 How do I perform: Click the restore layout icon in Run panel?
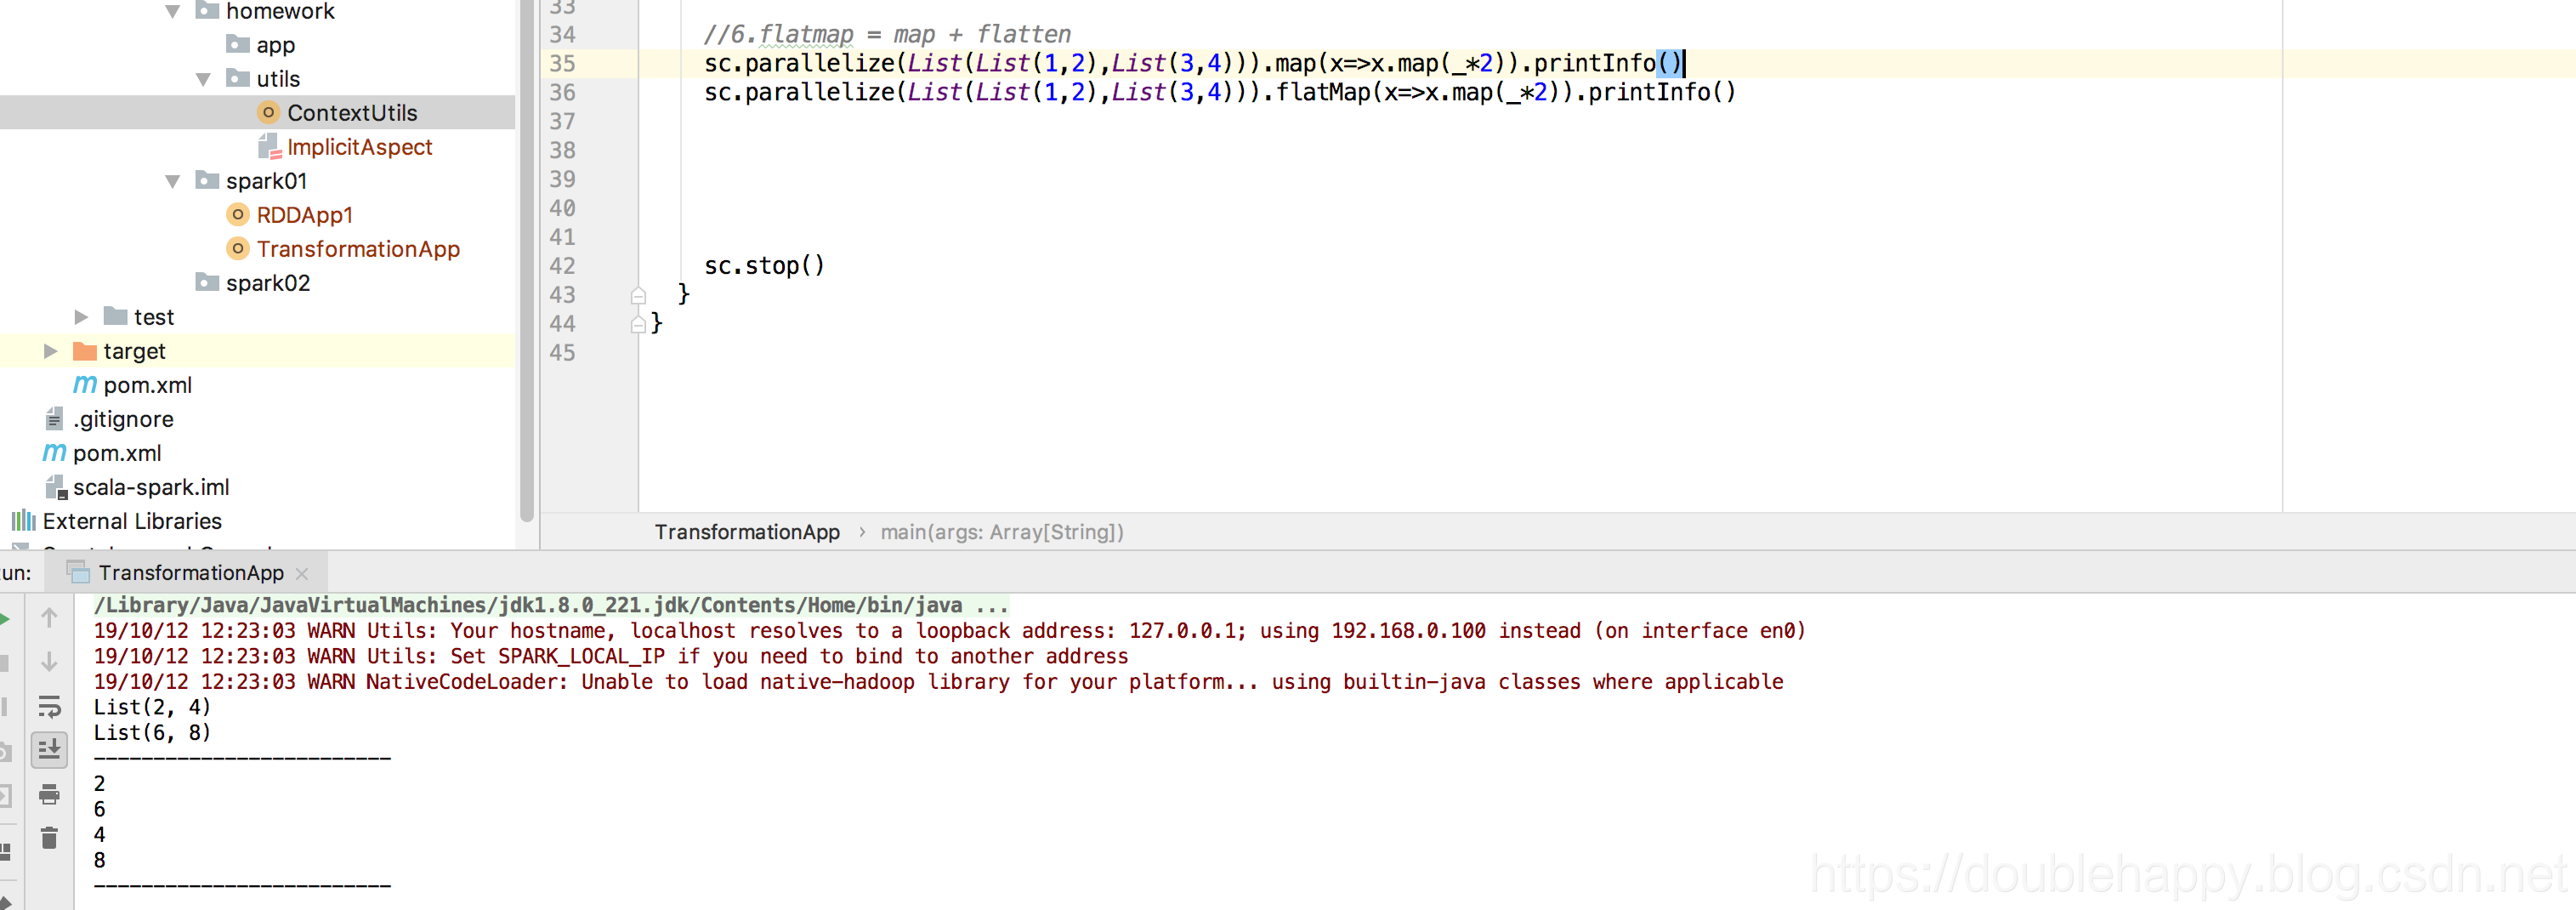(x=4, y=851)
